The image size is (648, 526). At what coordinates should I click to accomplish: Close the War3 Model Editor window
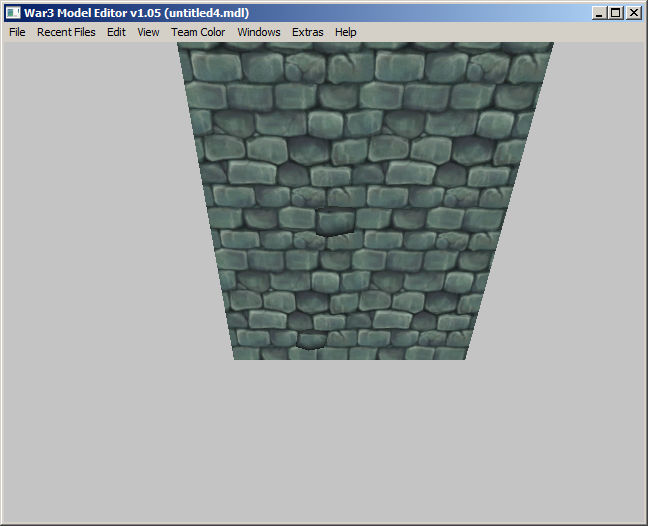pyautogui.click(x=634, y=13)
